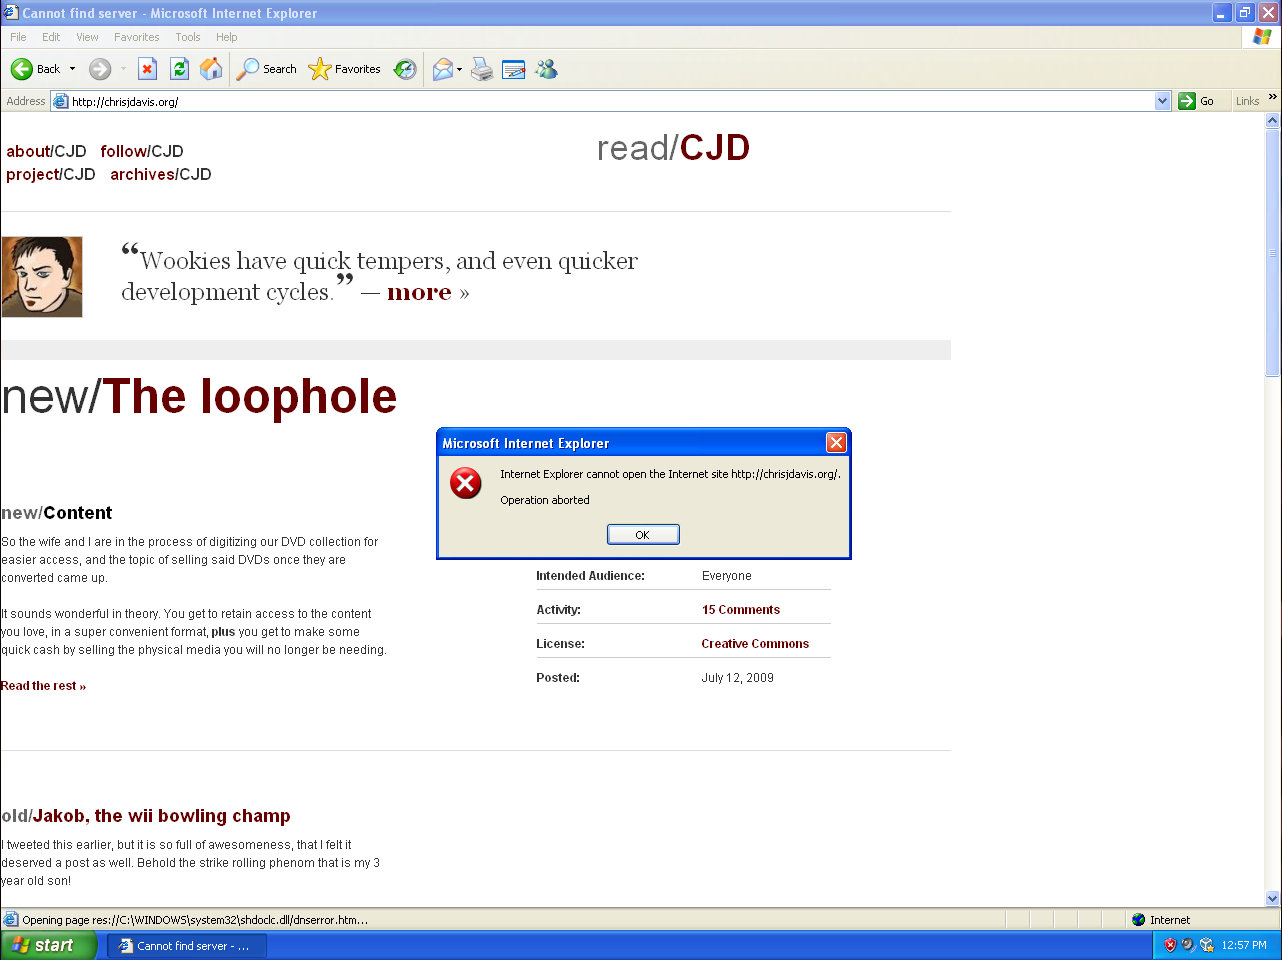Image resolution: width=1282 pixels, height=960 pixels.
Task: Open Favorites star toolbar button
Action: click(345, 69)
